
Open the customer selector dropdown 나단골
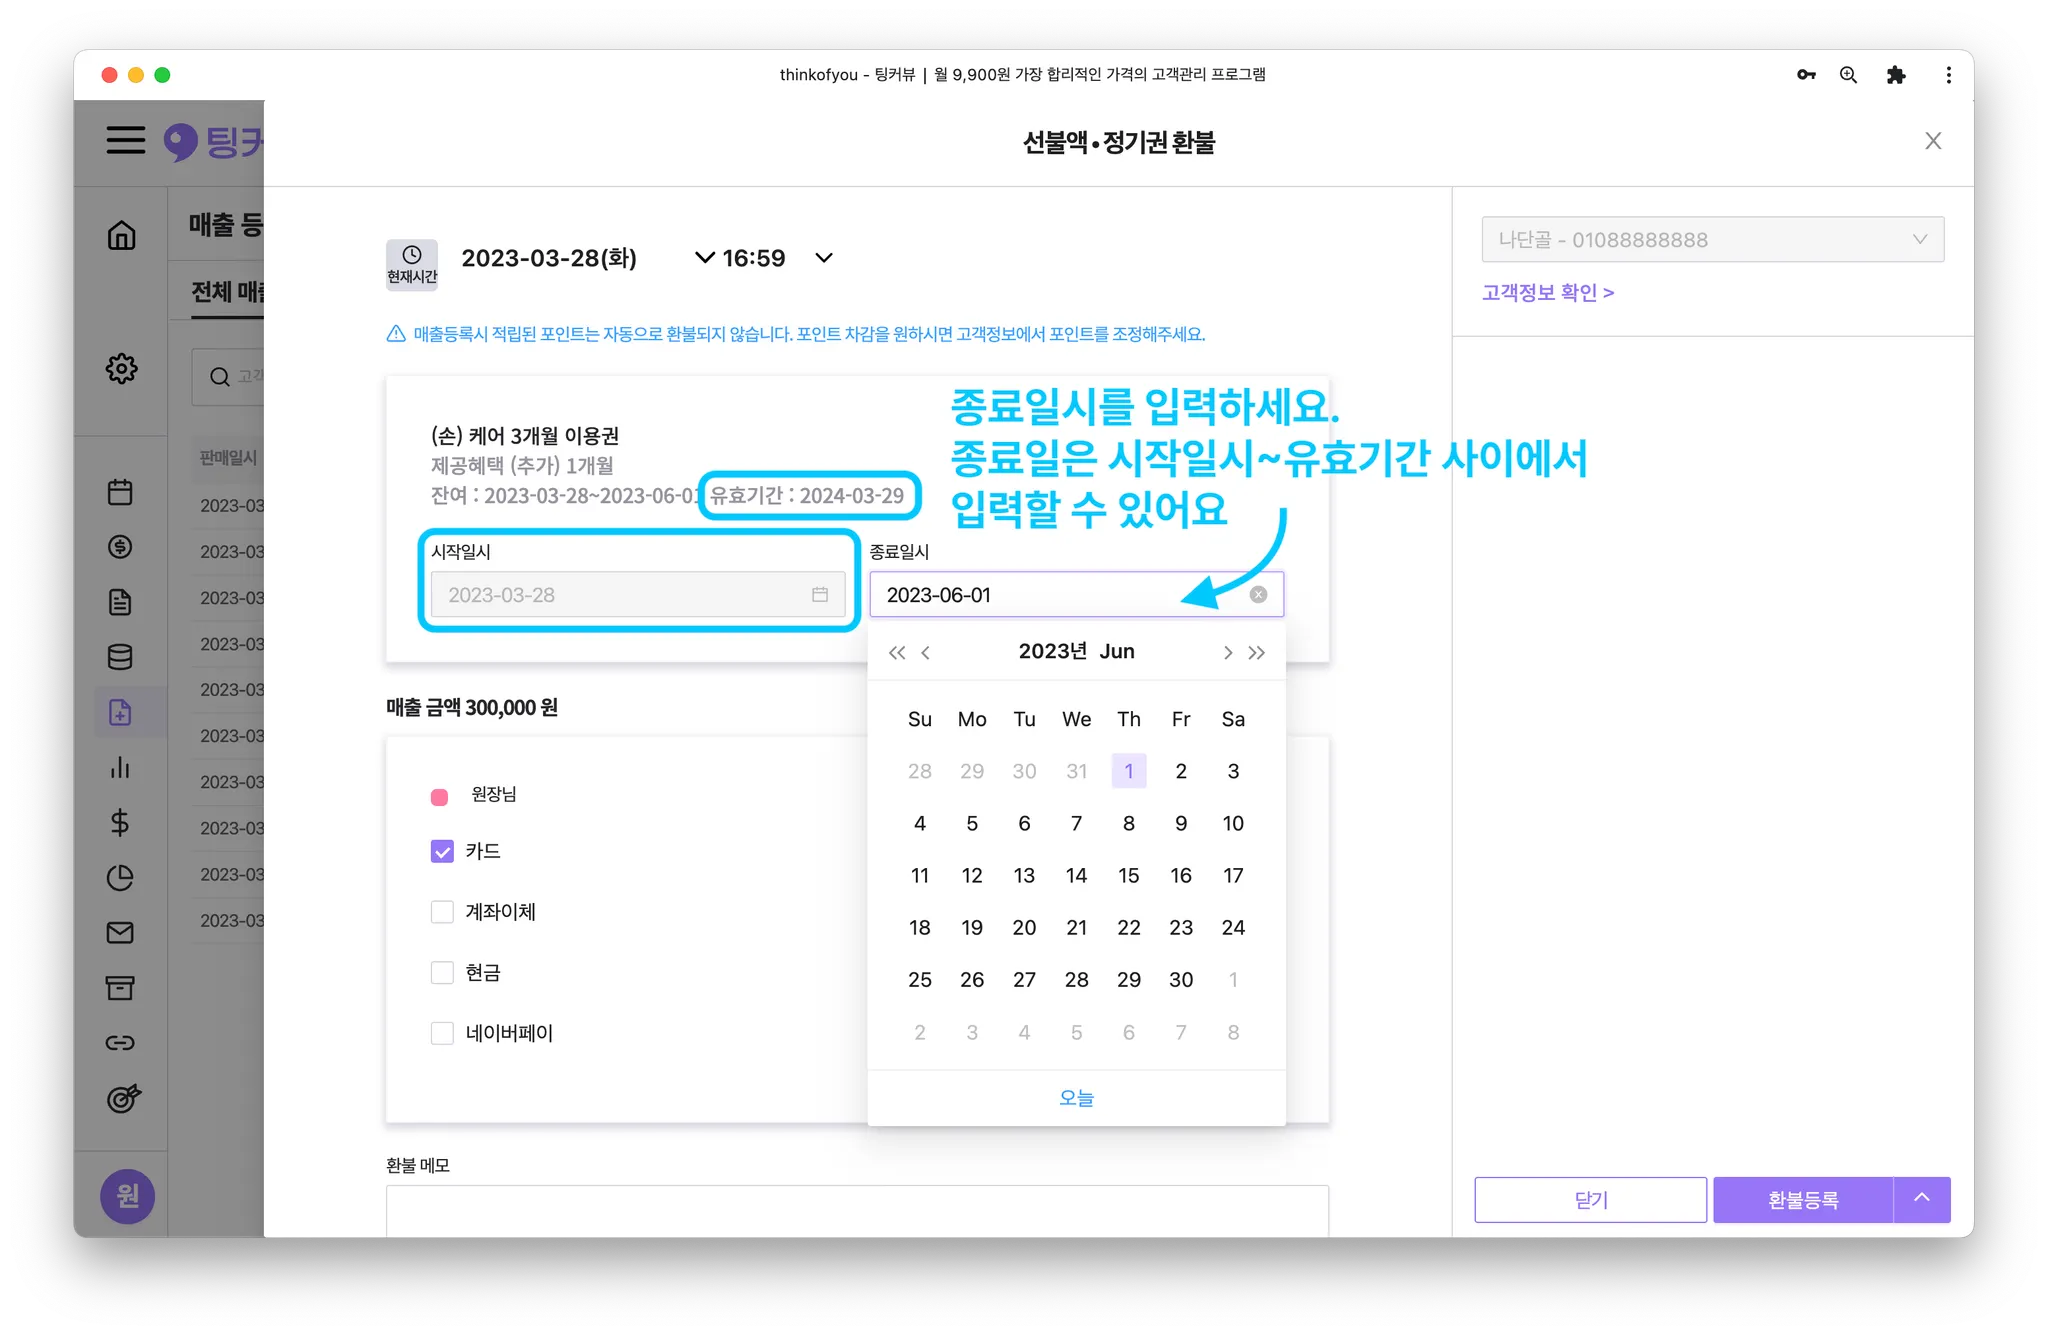point(1712,240)
